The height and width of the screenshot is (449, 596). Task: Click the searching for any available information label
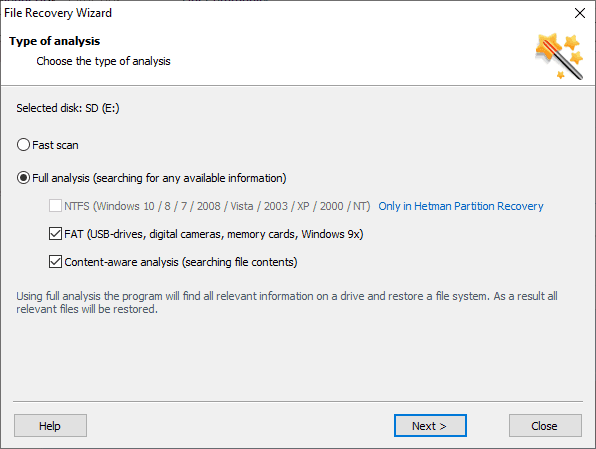190,178
